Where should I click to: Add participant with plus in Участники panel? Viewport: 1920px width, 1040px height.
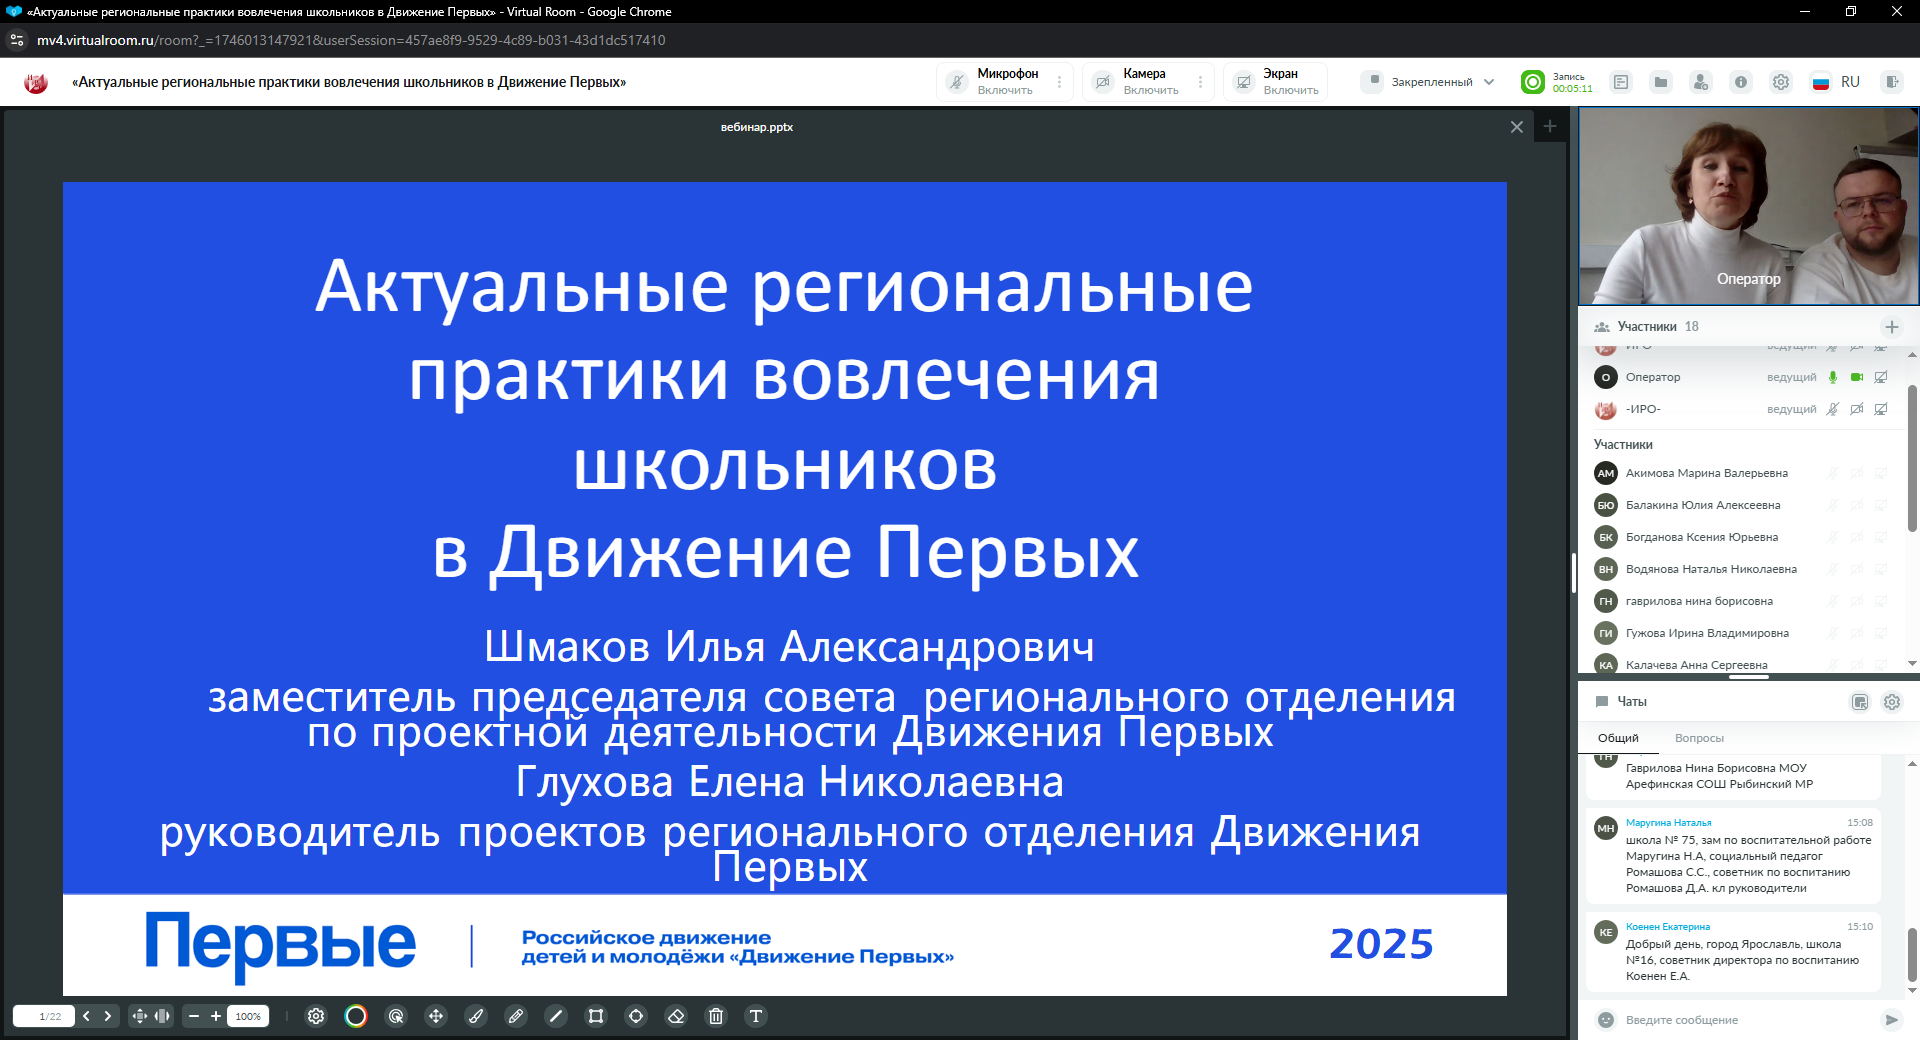click(x=1892, y=327)
